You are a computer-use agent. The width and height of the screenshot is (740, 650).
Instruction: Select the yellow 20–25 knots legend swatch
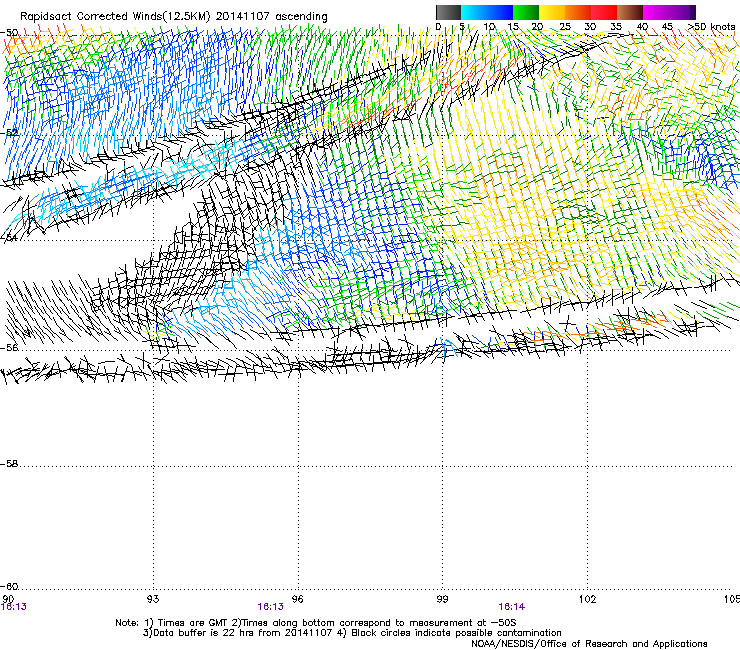[552, 12]
